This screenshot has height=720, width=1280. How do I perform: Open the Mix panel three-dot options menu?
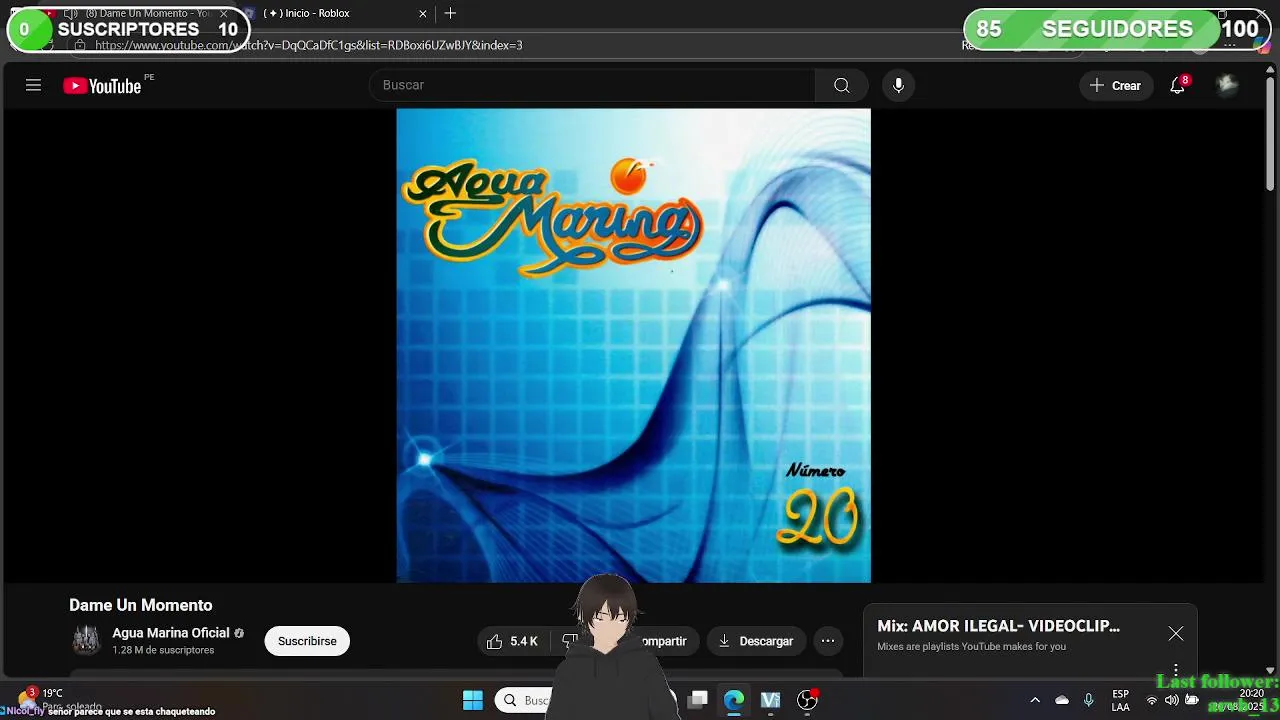click(x=1176, y=670)
